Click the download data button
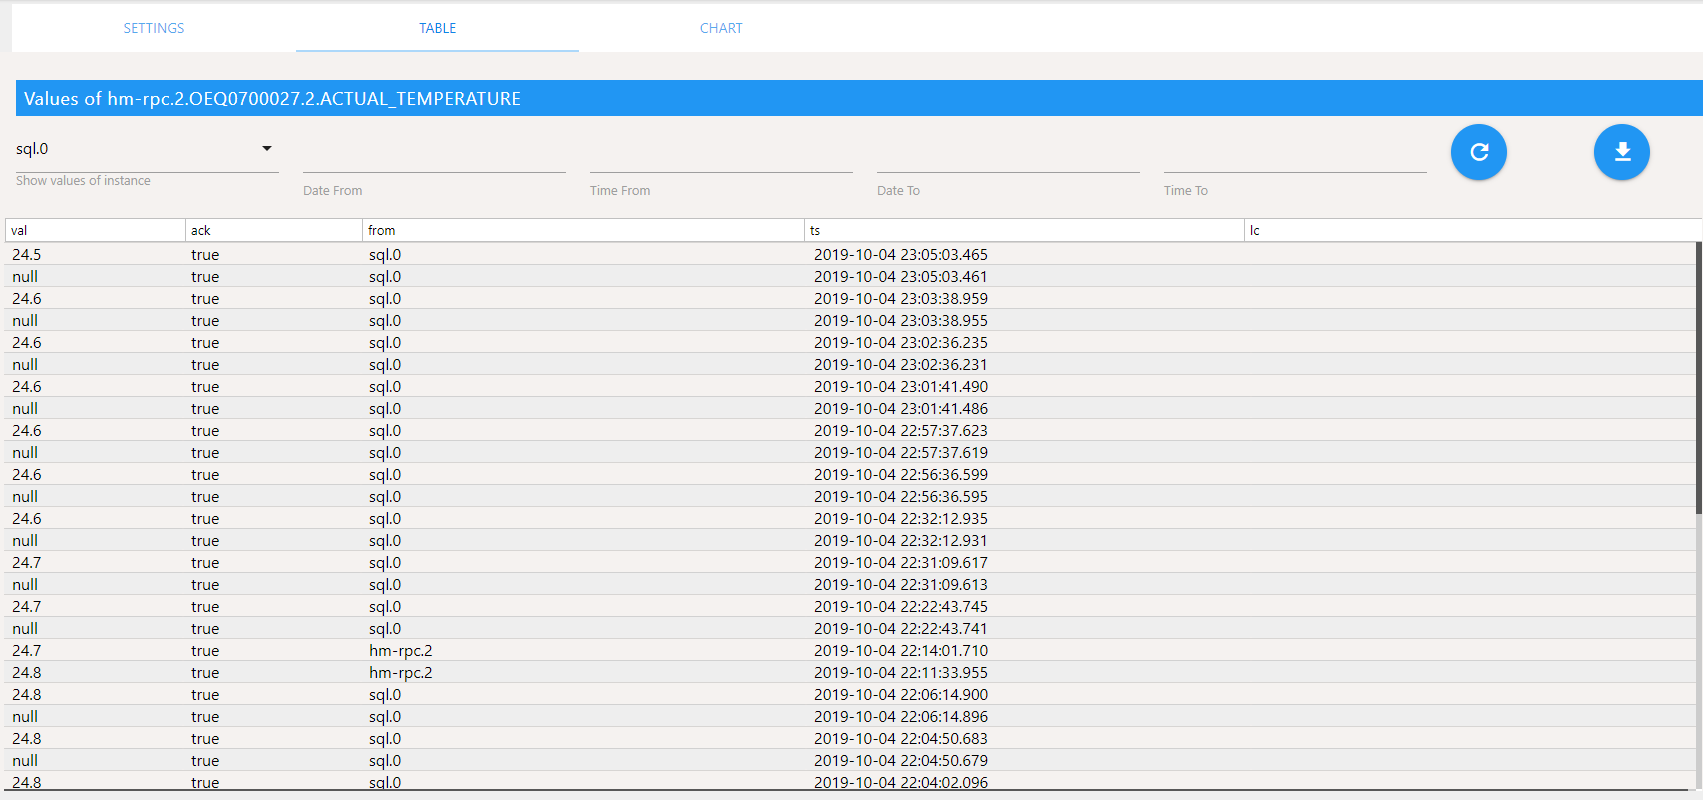Screen dimensions: 1703x800 tap(1621, 152)
